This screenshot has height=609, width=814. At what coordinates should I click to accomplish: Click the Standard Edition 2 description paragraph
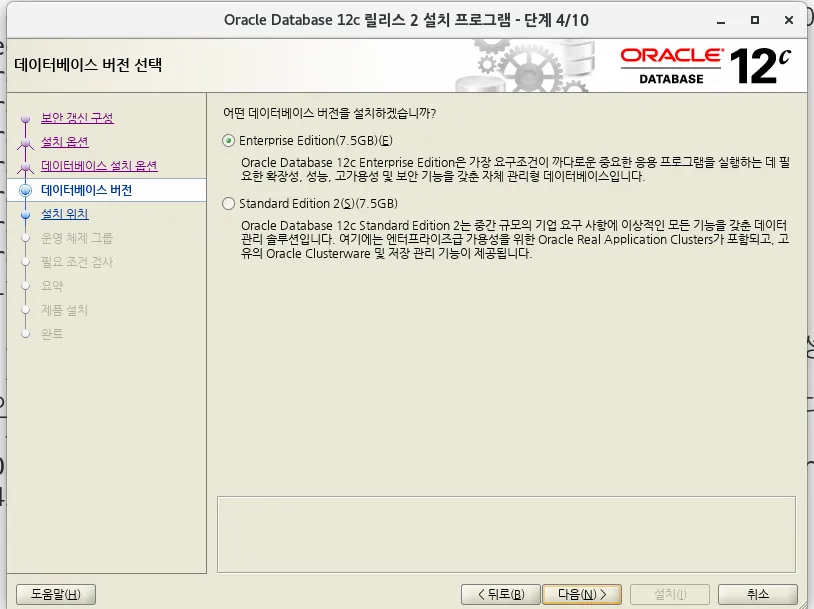(515, 239)
